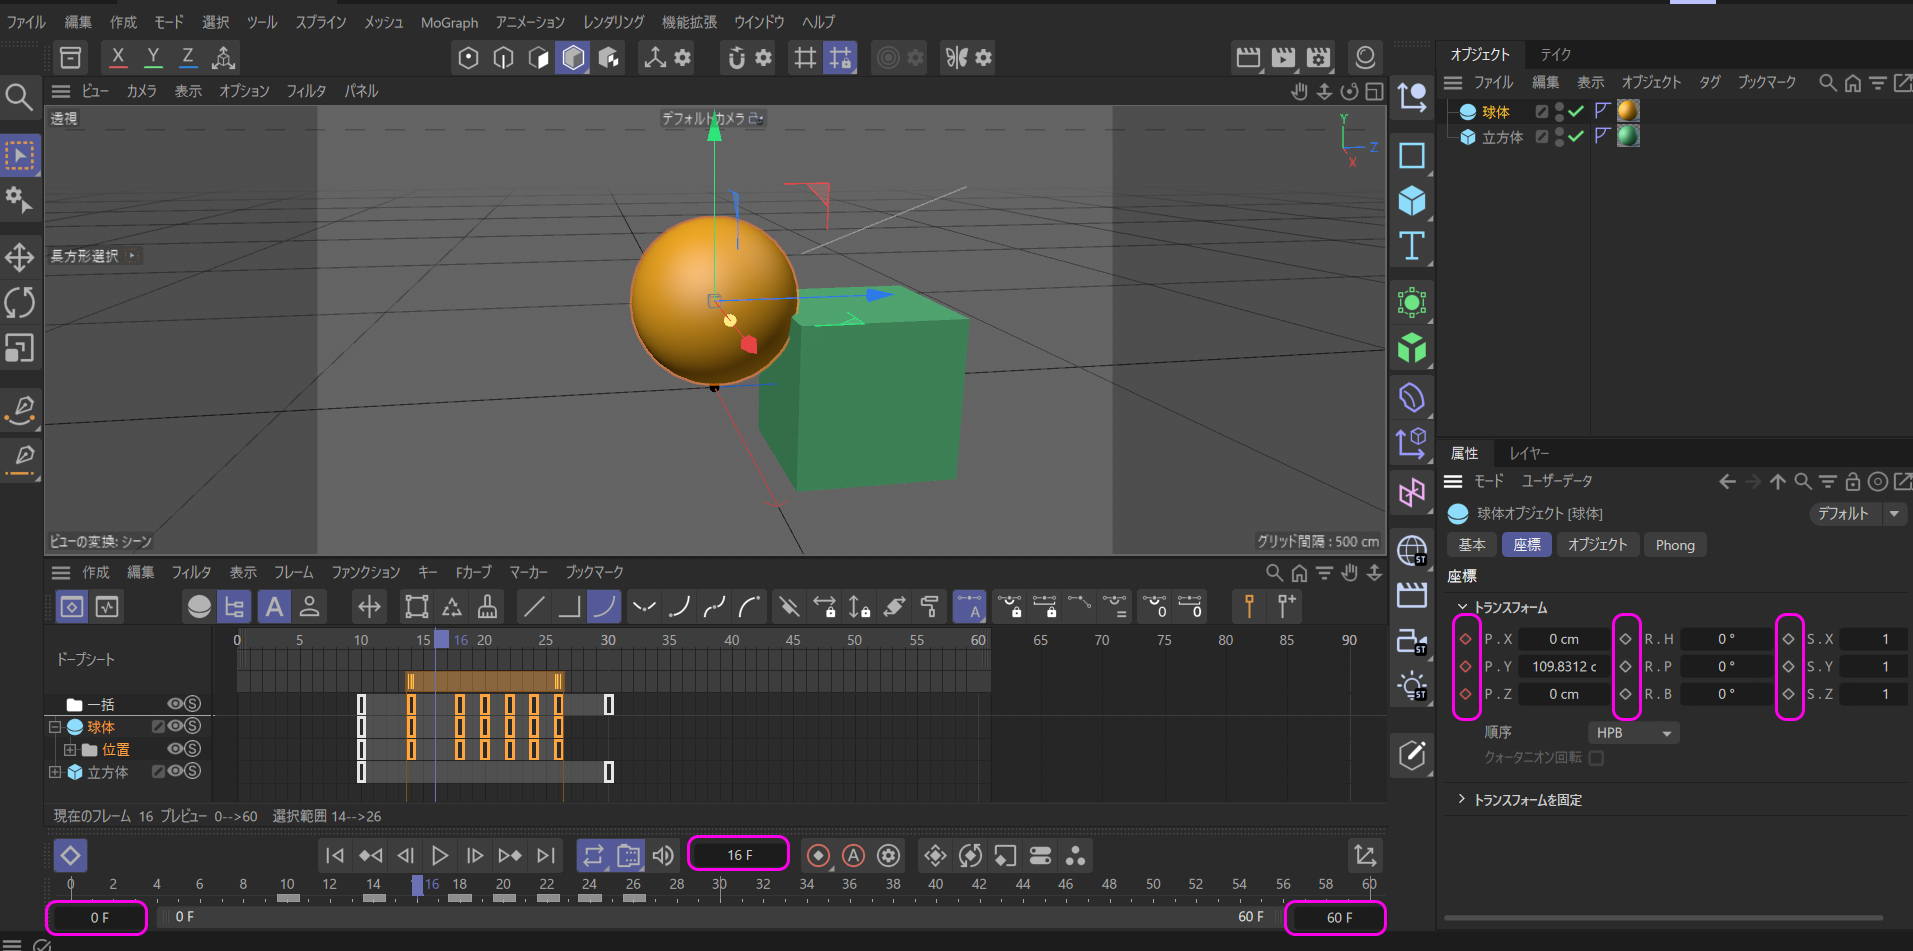Click the orange material tag on 球体

1628,111
